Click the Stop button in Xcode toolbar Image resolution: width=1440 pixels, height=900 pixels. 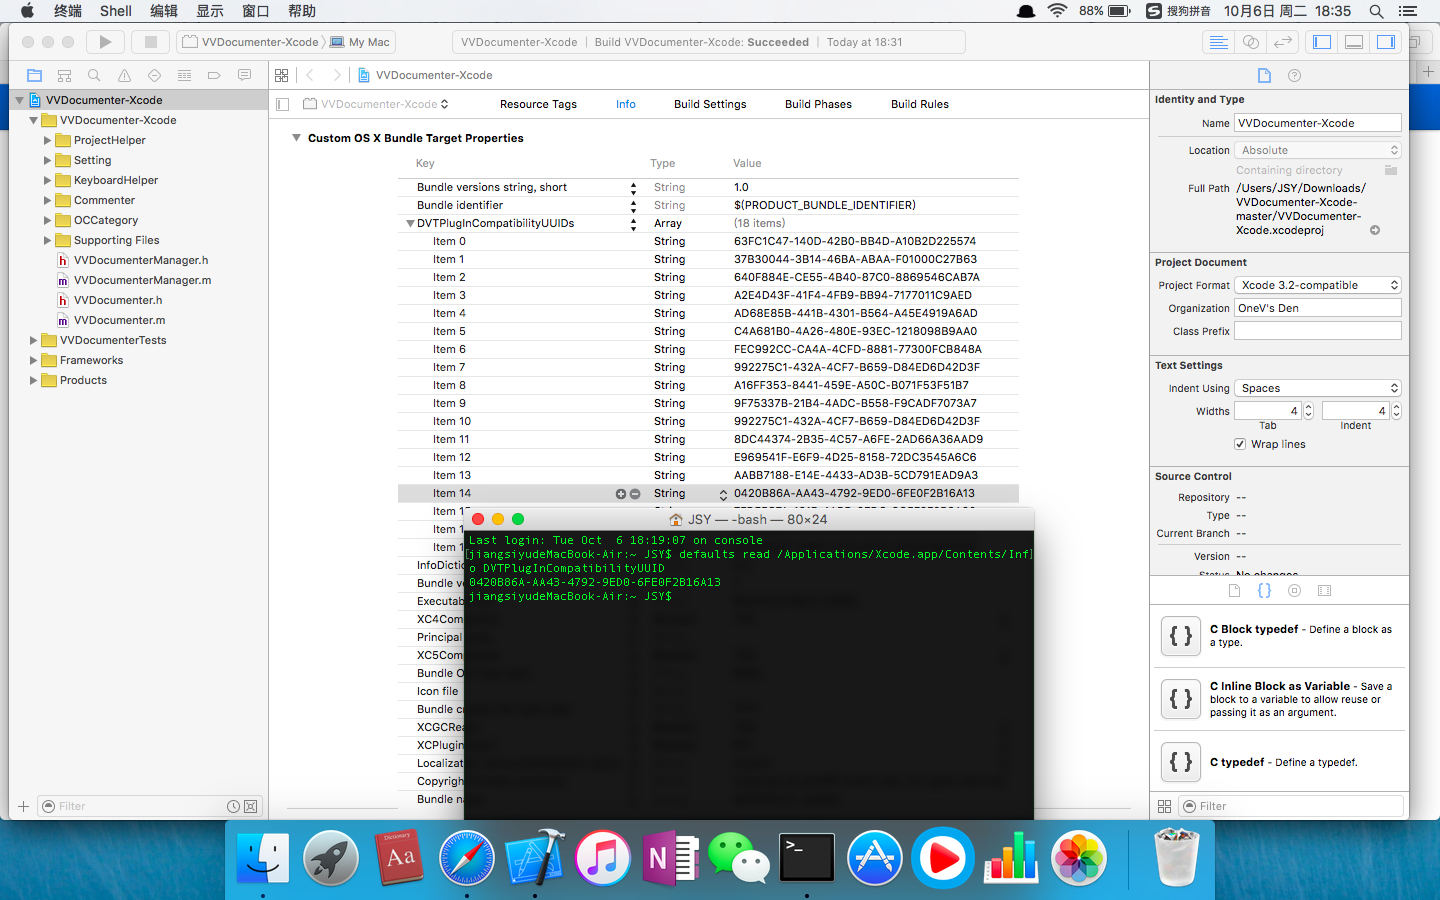coord(151,42)
